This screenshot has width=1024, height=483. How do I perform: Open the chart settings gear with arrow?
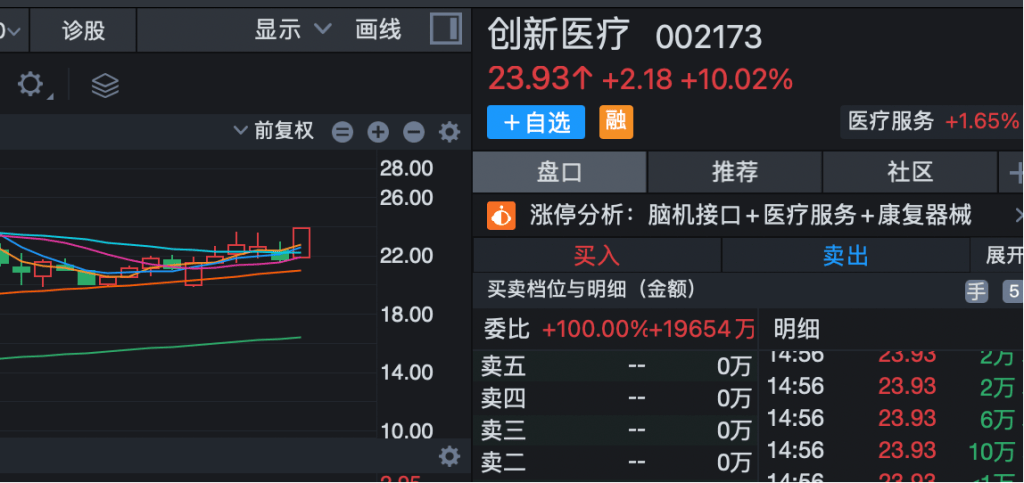pyautogui.click(x=33, y=85)
